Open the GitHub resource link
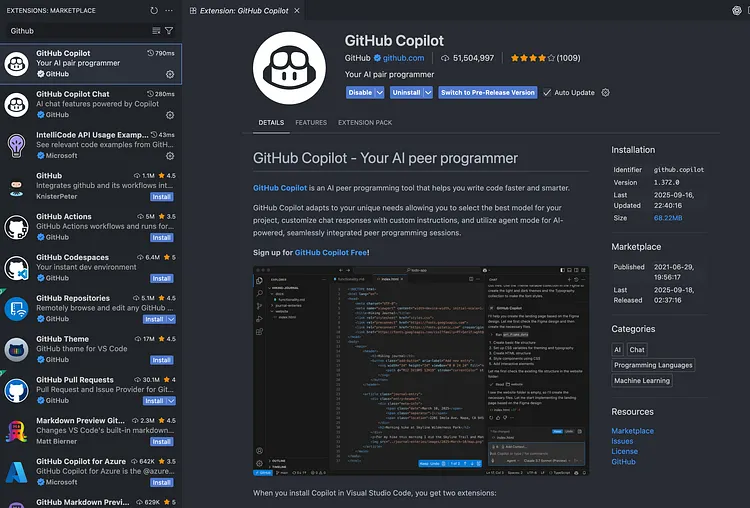The height and width of the screenshot is (508, 750). click(624, 462)
